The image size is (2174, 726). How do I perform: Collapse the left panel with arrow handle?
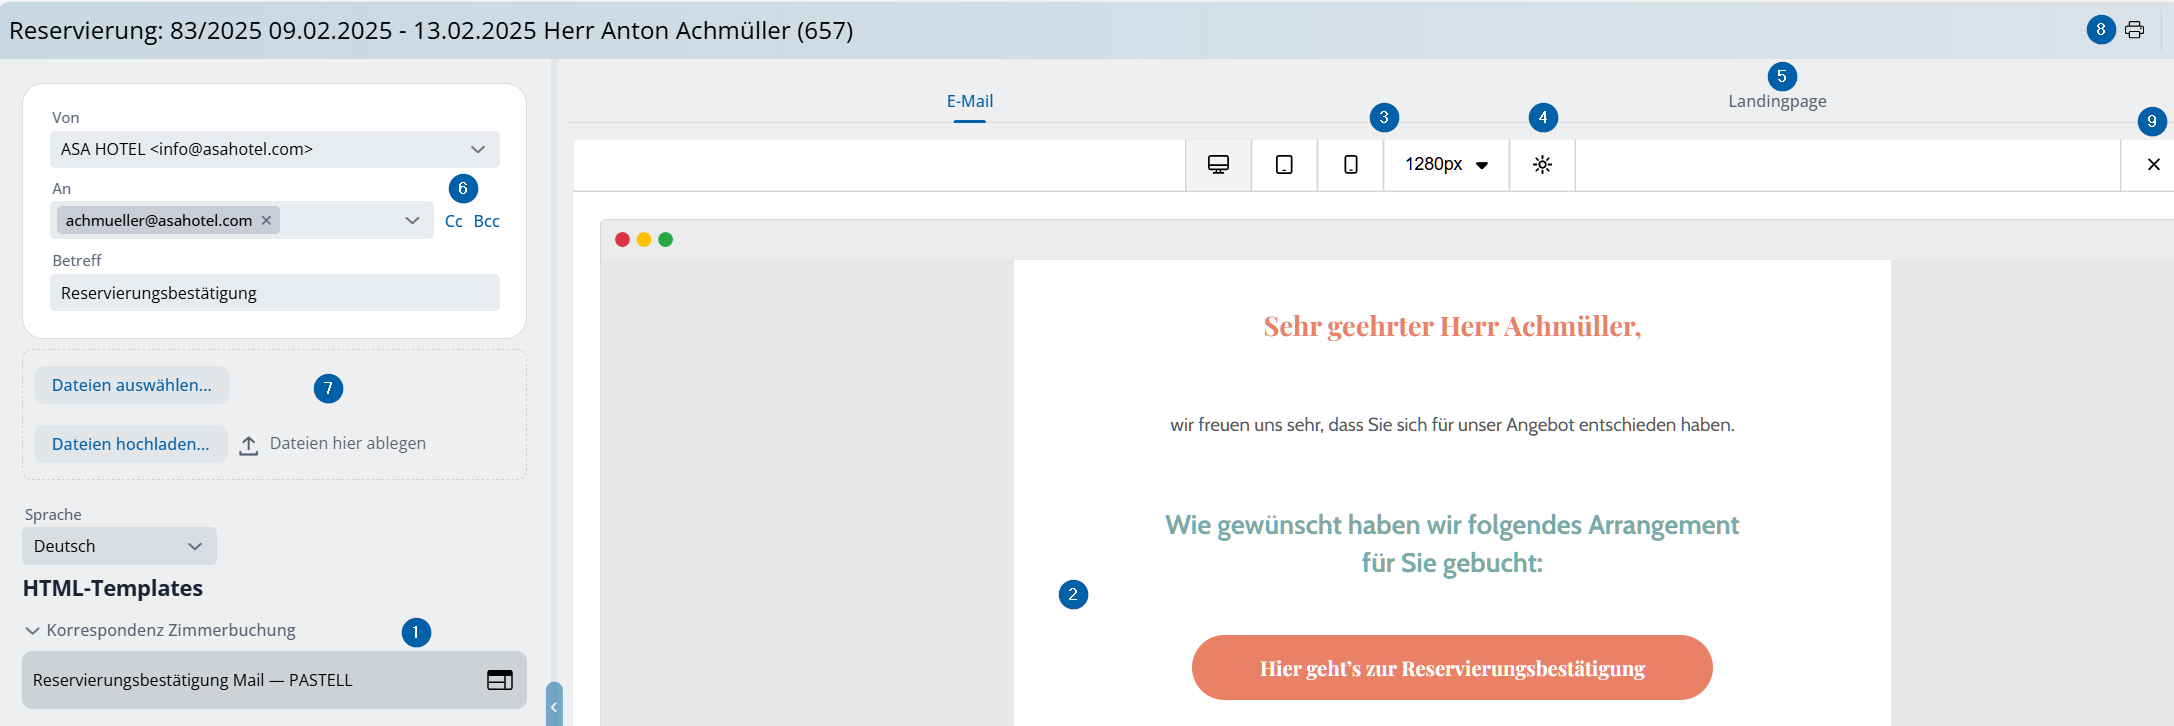coord(554,706)
